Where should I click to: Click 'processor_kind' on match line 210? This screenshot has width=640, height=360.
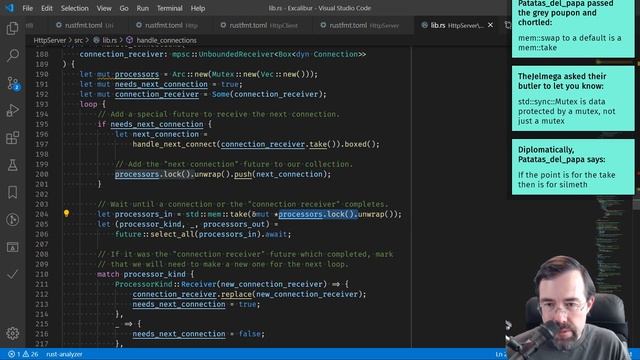point(154,274)
